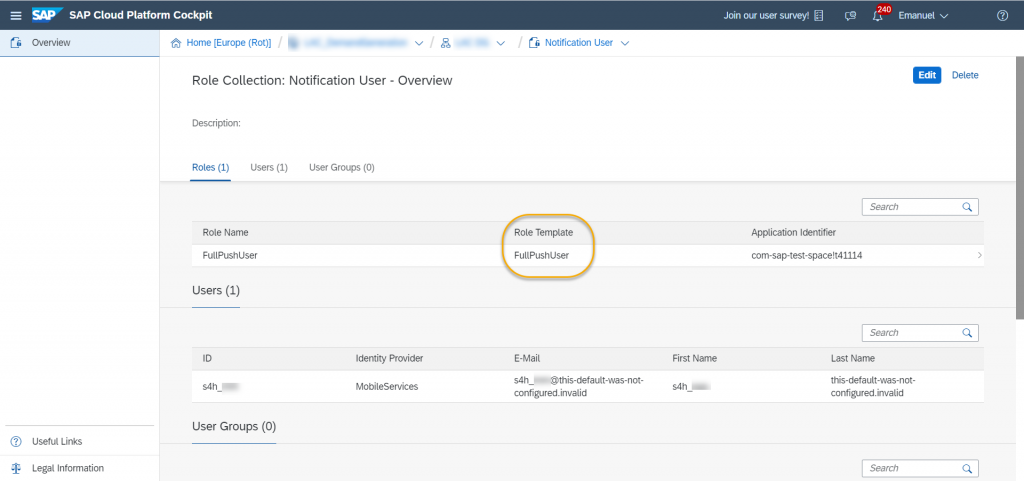Click the Roles table Search field
1024x481 pixels.
920,207
